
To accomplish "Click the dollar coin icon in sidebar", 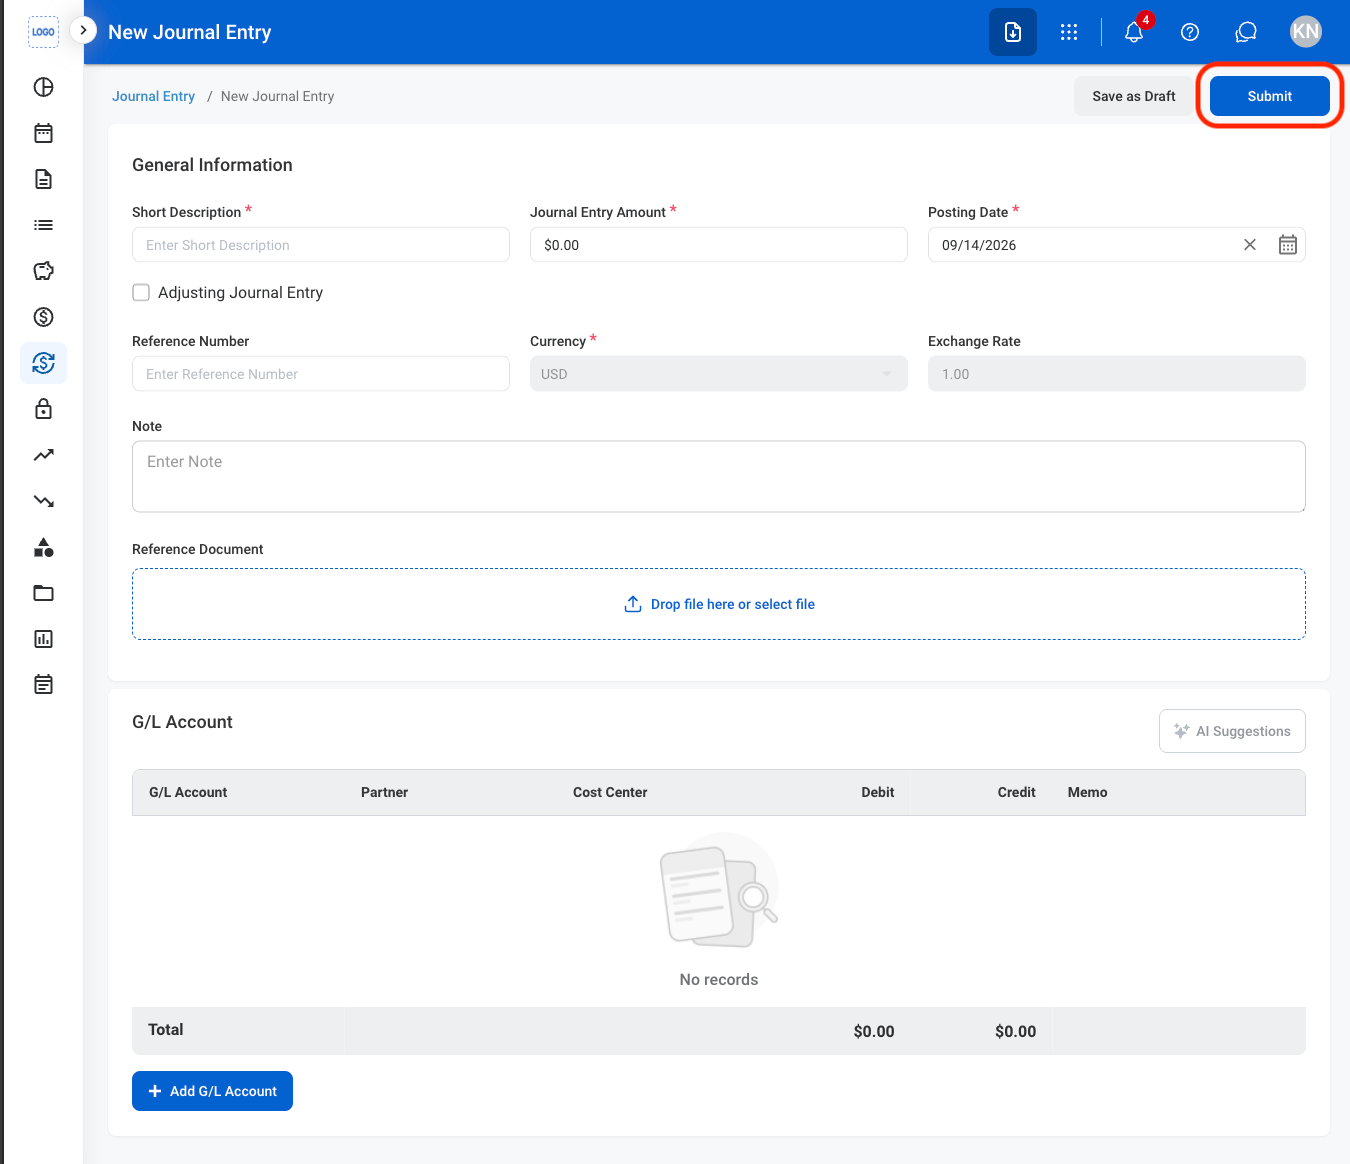I will tap(43, 317).
